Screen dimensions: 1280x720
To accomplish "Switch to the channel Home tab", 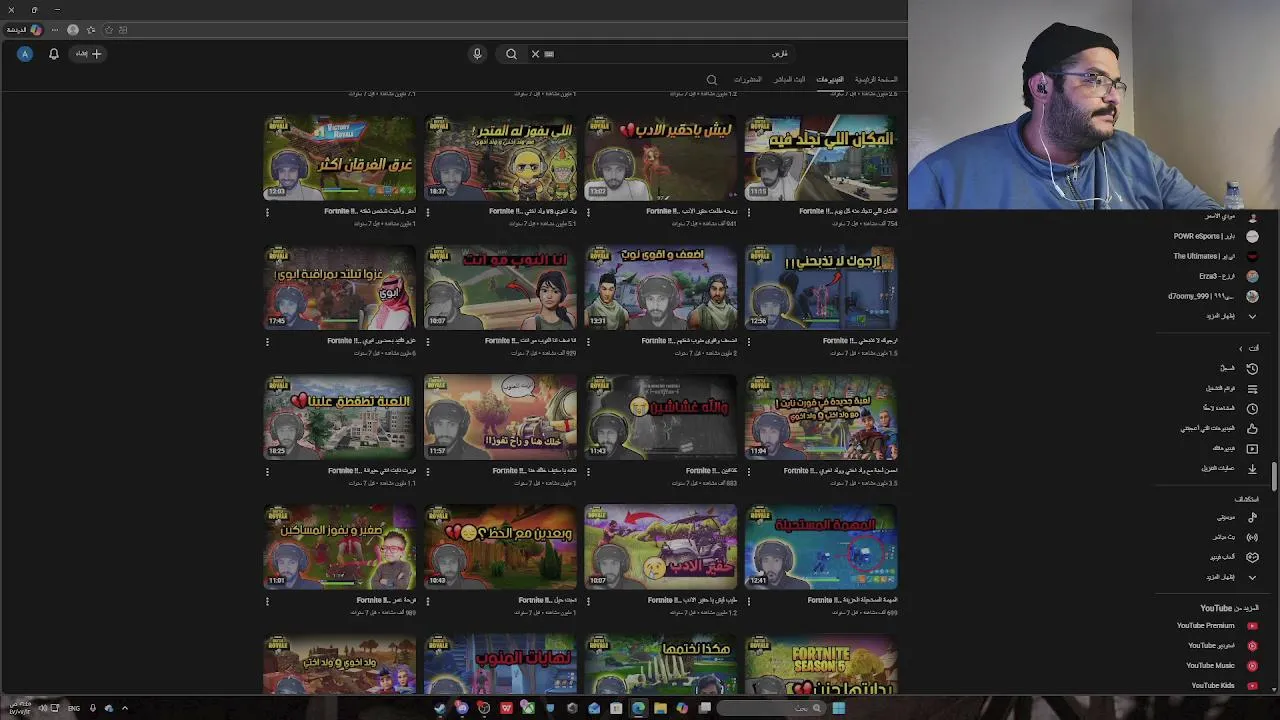I will click(876, 79).
